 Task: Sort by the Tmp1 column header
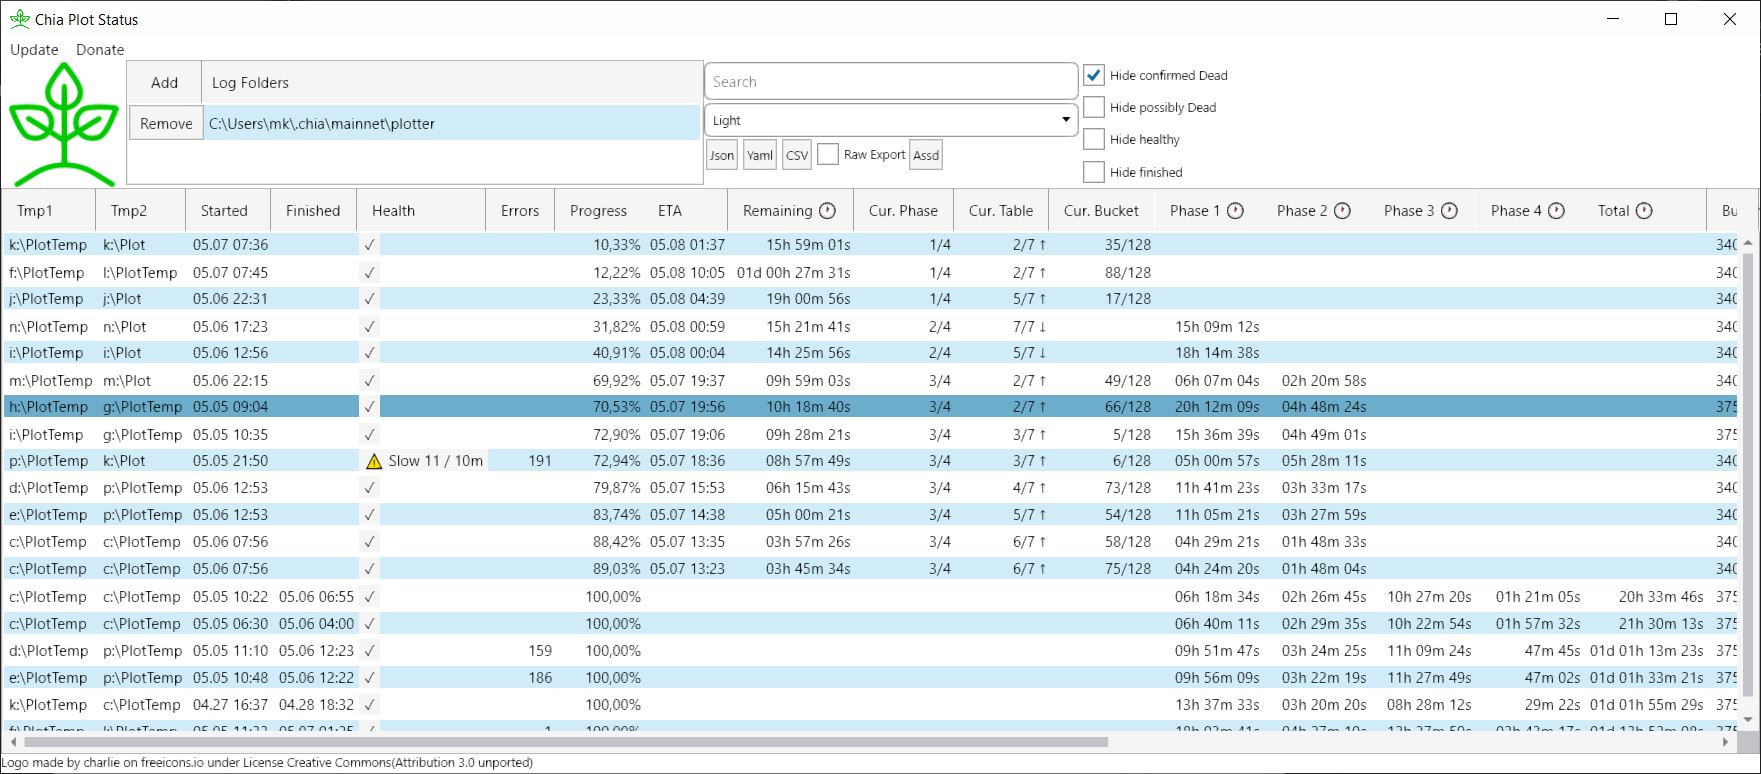pyautogui.click(x=49, y=211)
